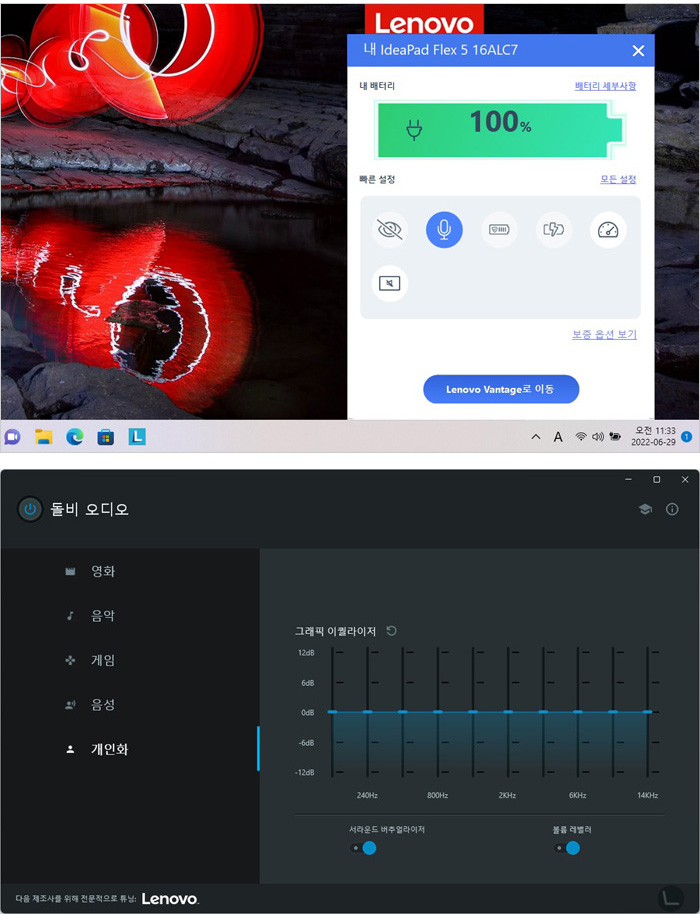
Task: Open the Lenovo Vantage L taskbar icon
Action: coord(137,437)
